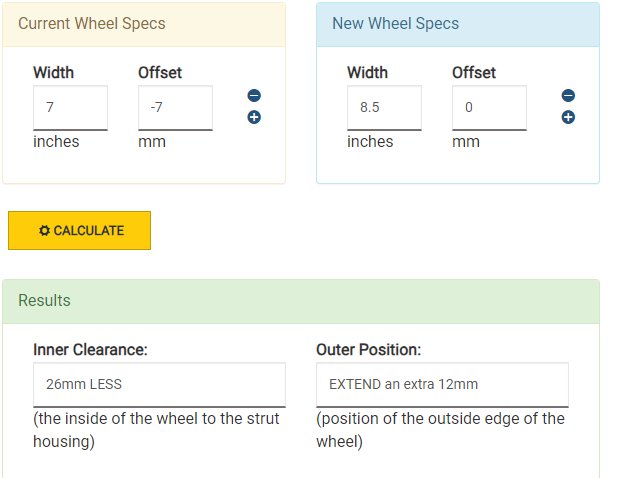This screenshot has height=478, width=619.
Task: Click the Outer Position label
Action: pos(369,350)
